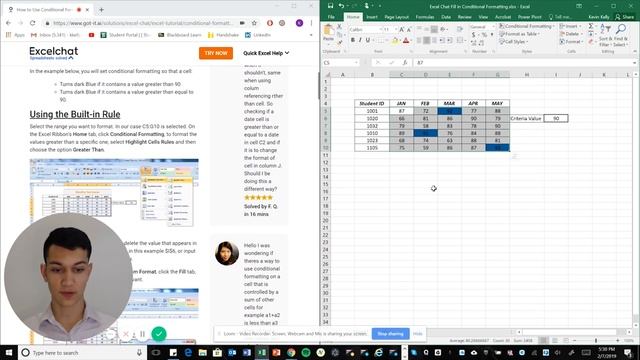Screen dimensions: 640x360
Task: Open a new Chrome tab
Action: [101, 9]
